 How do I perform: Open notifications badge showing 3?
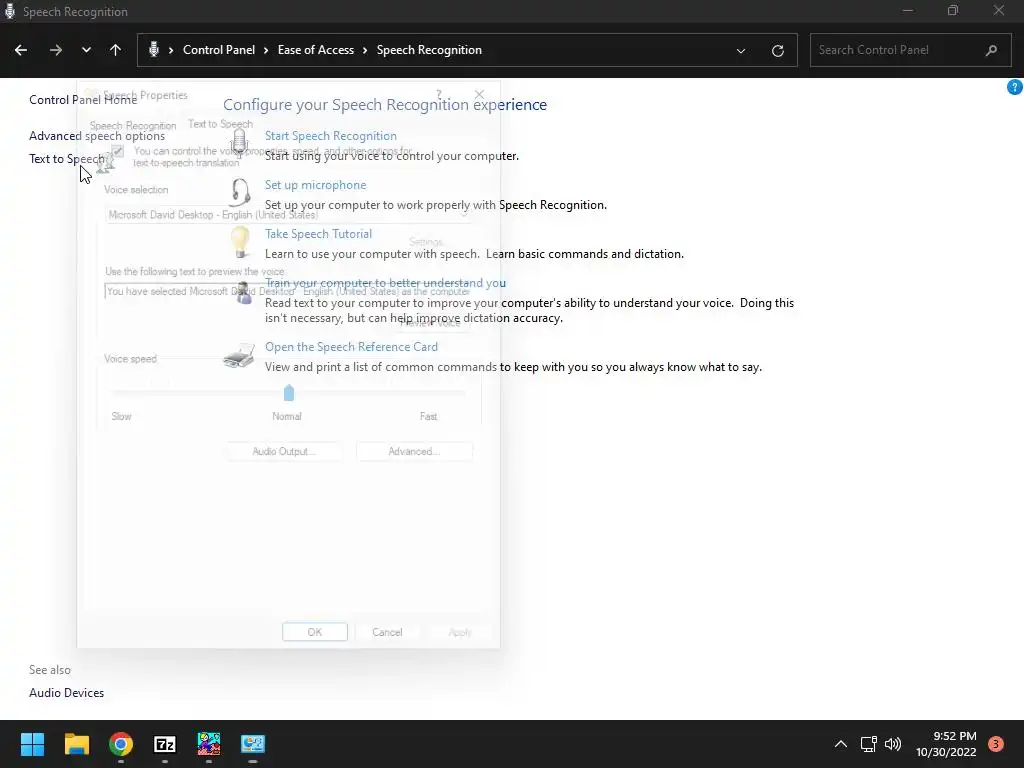pos(996,744)
